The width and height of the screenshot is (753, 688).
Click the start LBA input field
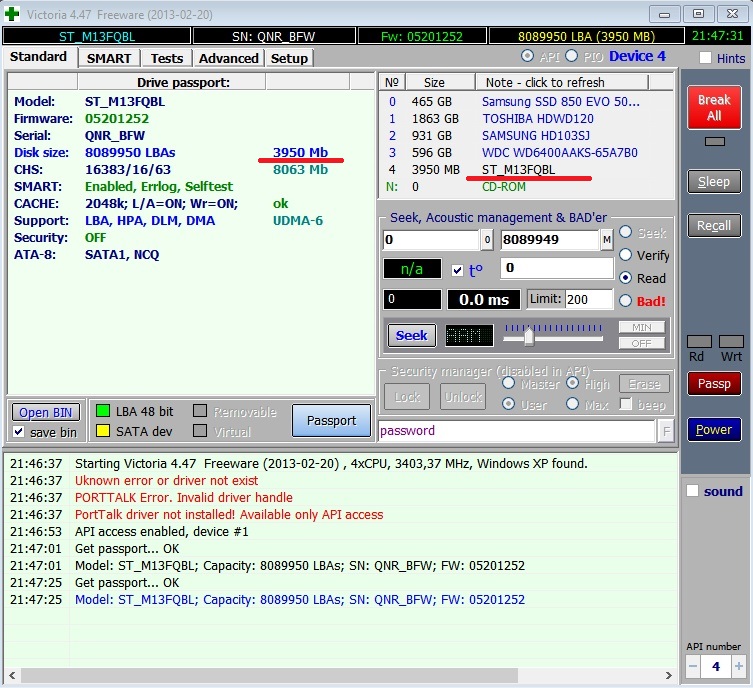pos(431,240)
